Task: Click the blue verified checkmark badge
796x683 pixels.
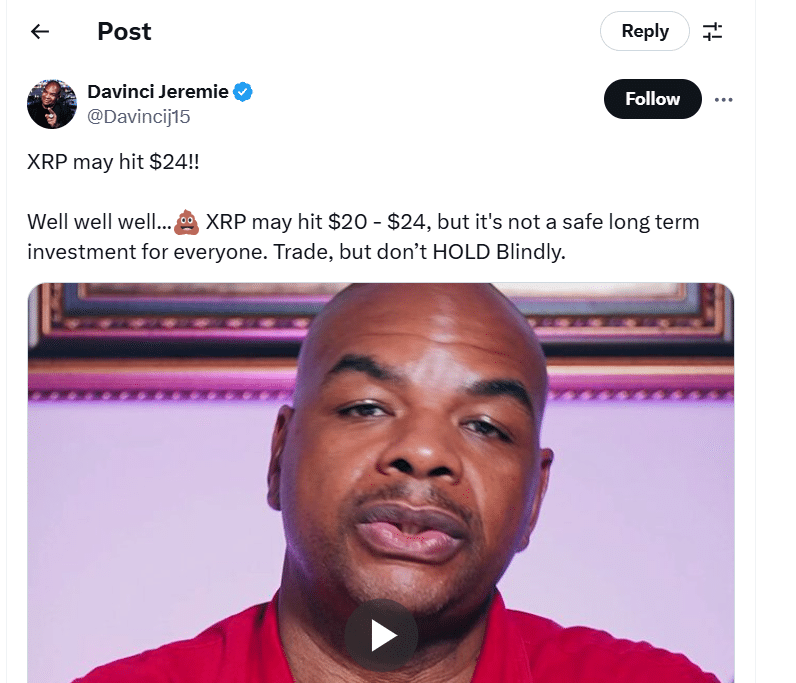Action: click(243, 92)
